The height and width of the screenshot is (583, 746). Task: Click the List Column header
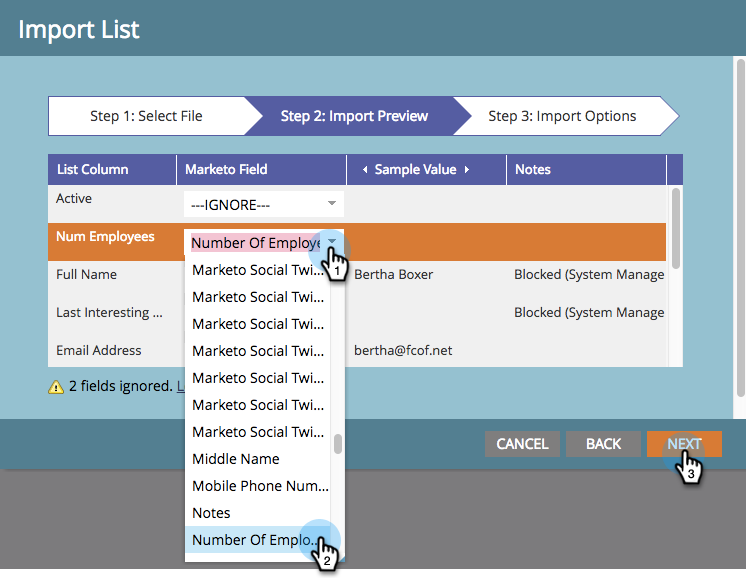[112, 169]
